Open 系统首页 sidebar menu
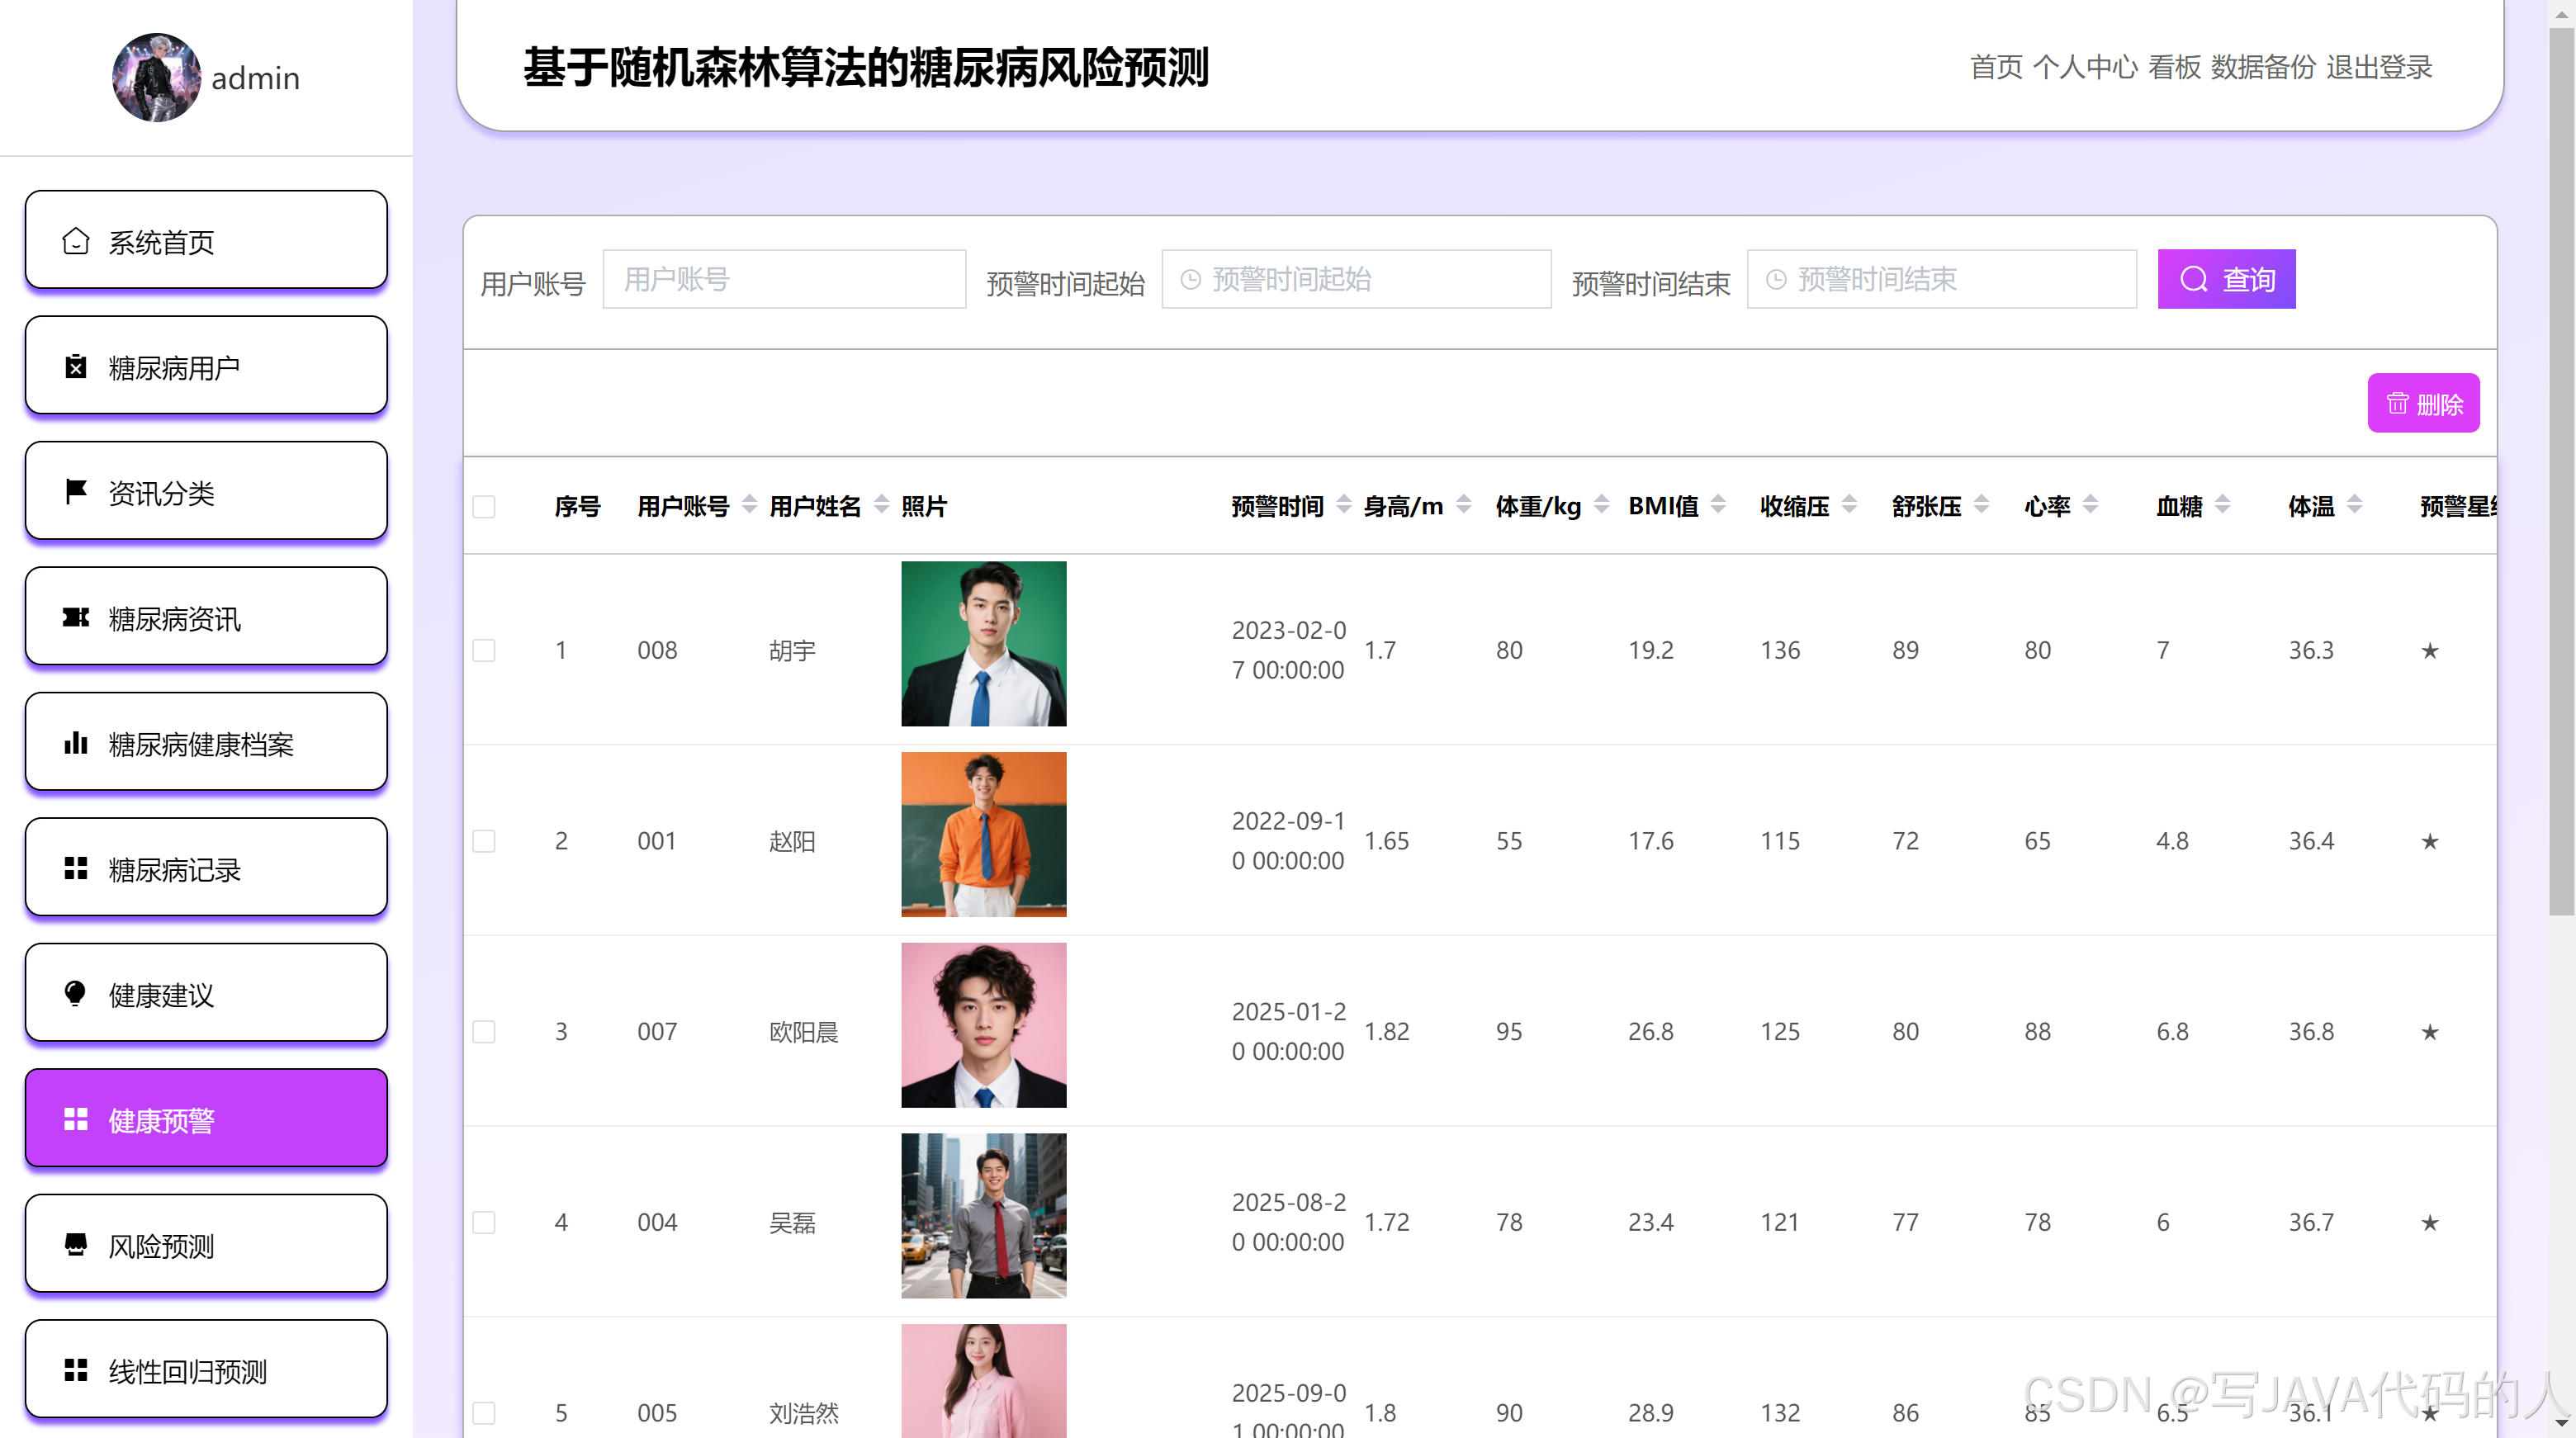This screenshot has width=2576, height=1438. (206, 241)
